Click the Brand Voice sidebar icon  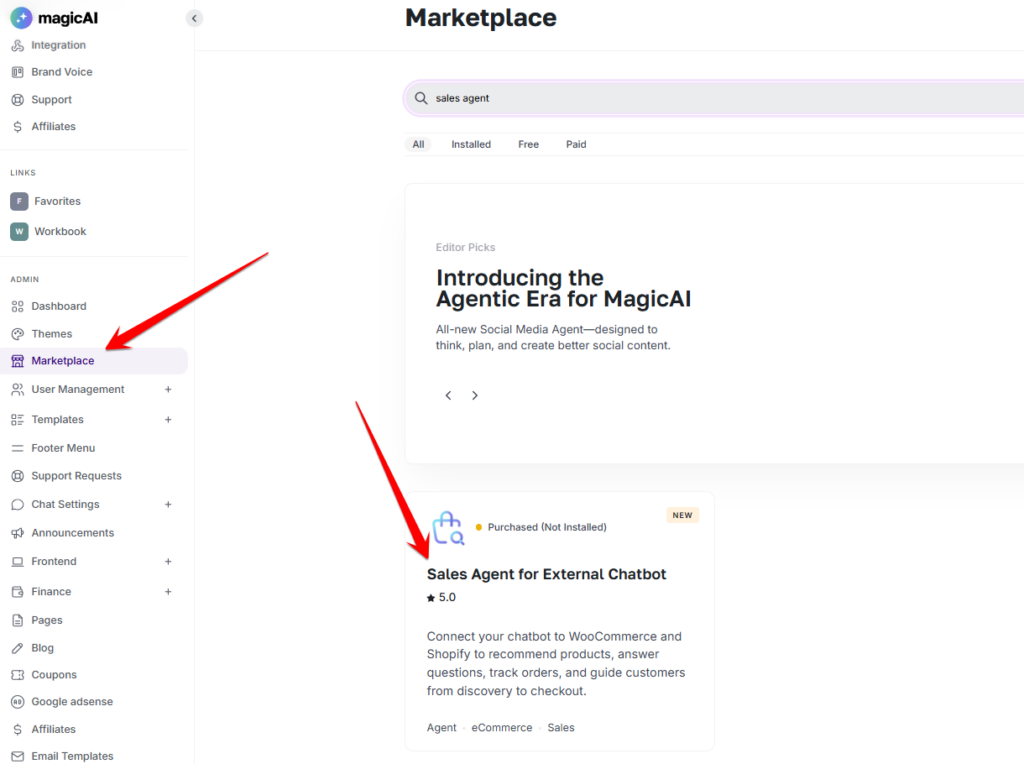click(x=17, y=72)
